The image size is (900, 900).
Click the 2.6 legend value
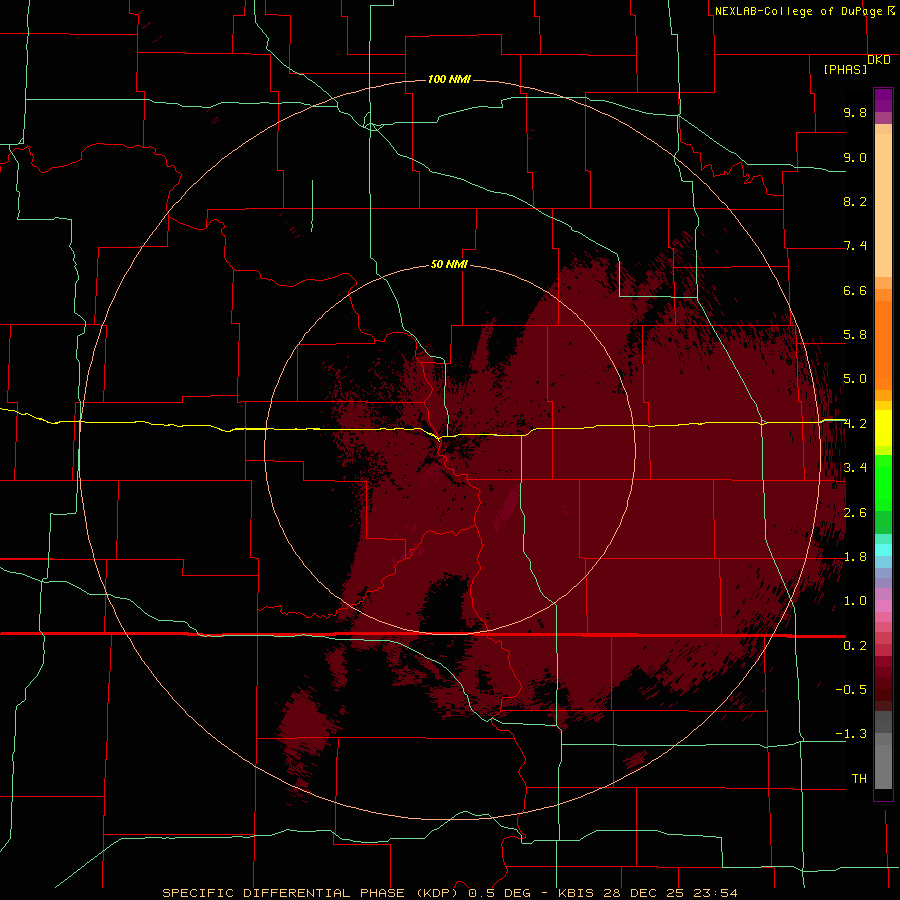(855, 512)
